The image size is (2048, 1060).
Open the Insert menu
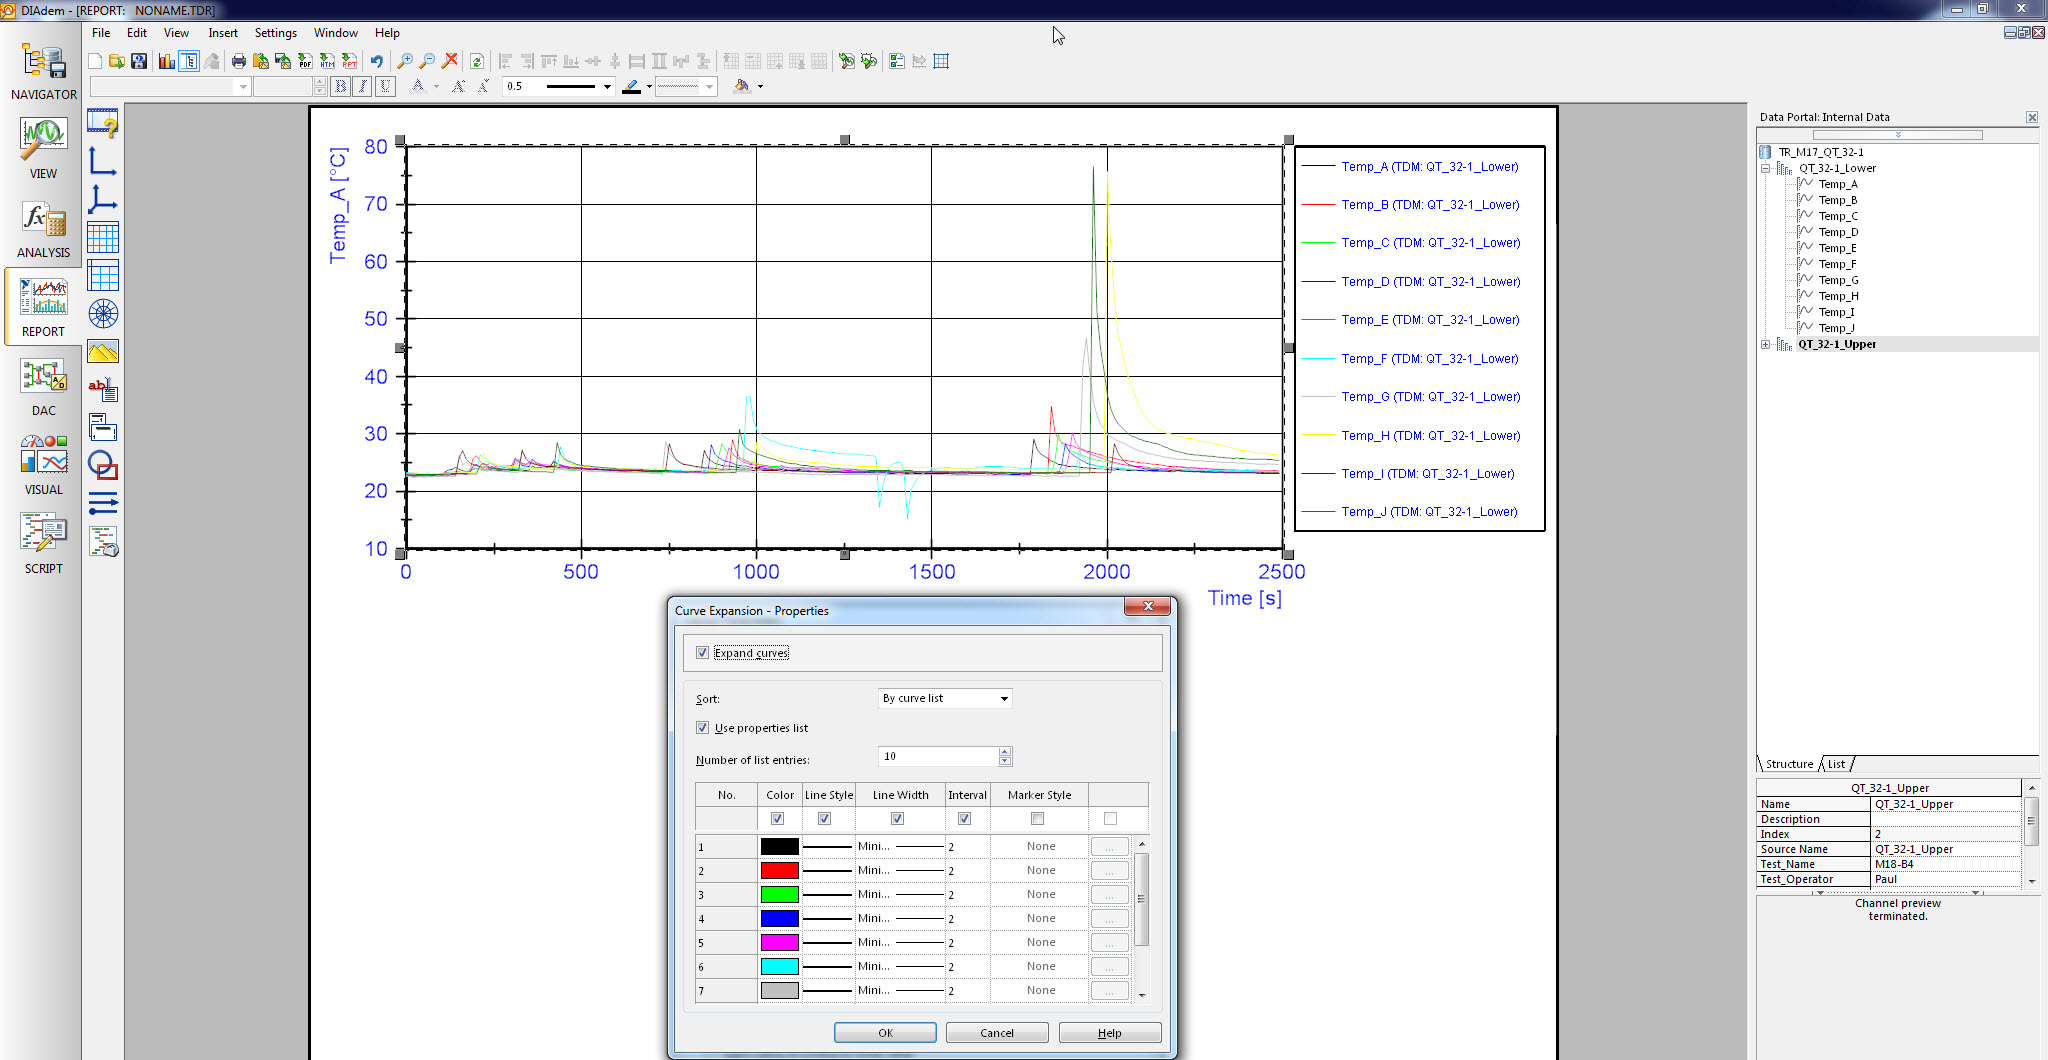tap(223, 33)
